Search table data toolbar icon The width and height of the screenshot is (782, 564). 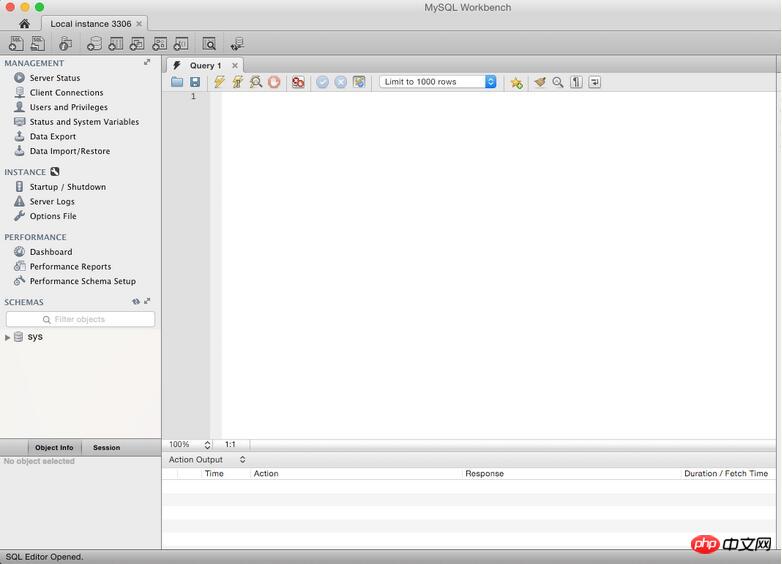point(209,44)
